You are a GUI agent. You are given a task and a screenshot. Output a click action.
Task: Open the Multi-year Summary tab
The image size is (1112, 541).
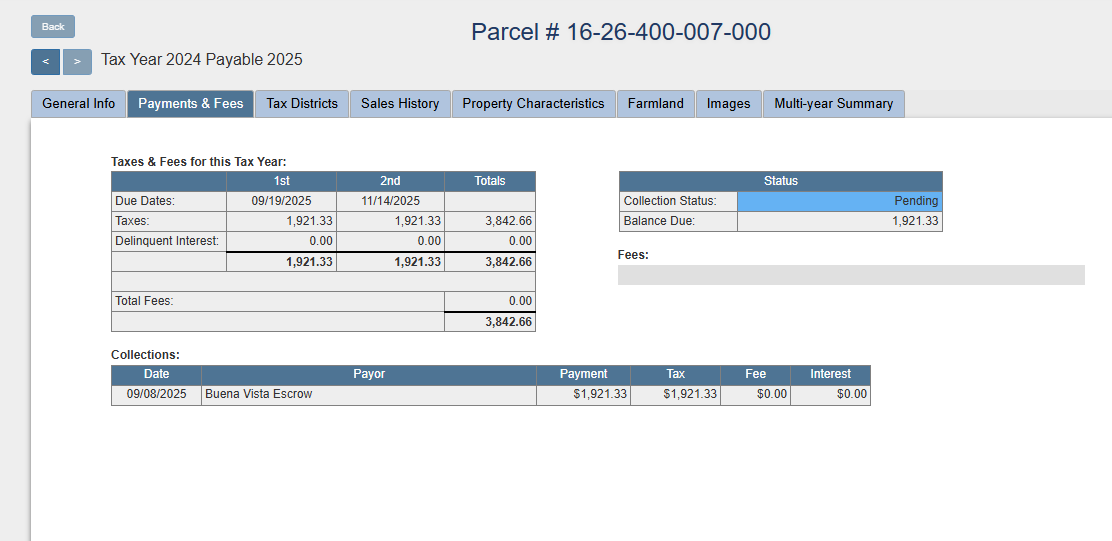833,104
